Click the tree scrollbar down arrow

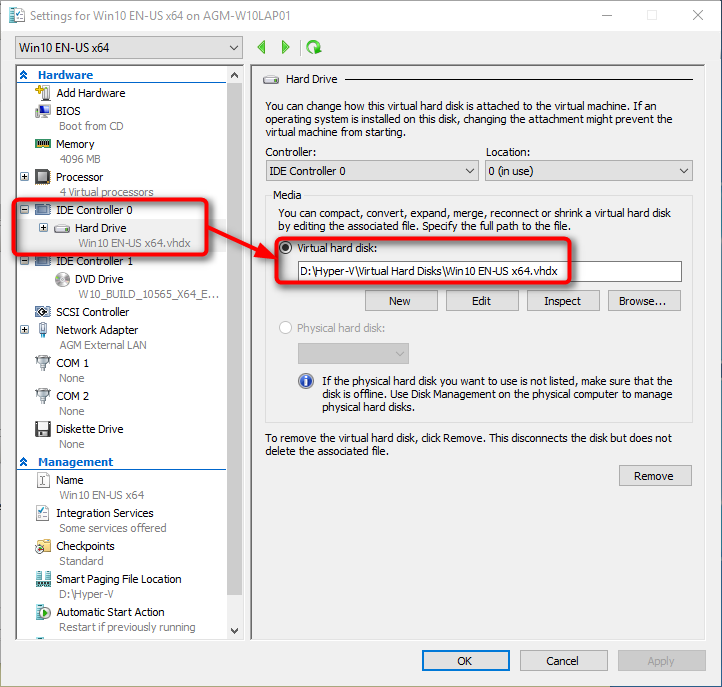pyautogui.click(x=234, y=631)
